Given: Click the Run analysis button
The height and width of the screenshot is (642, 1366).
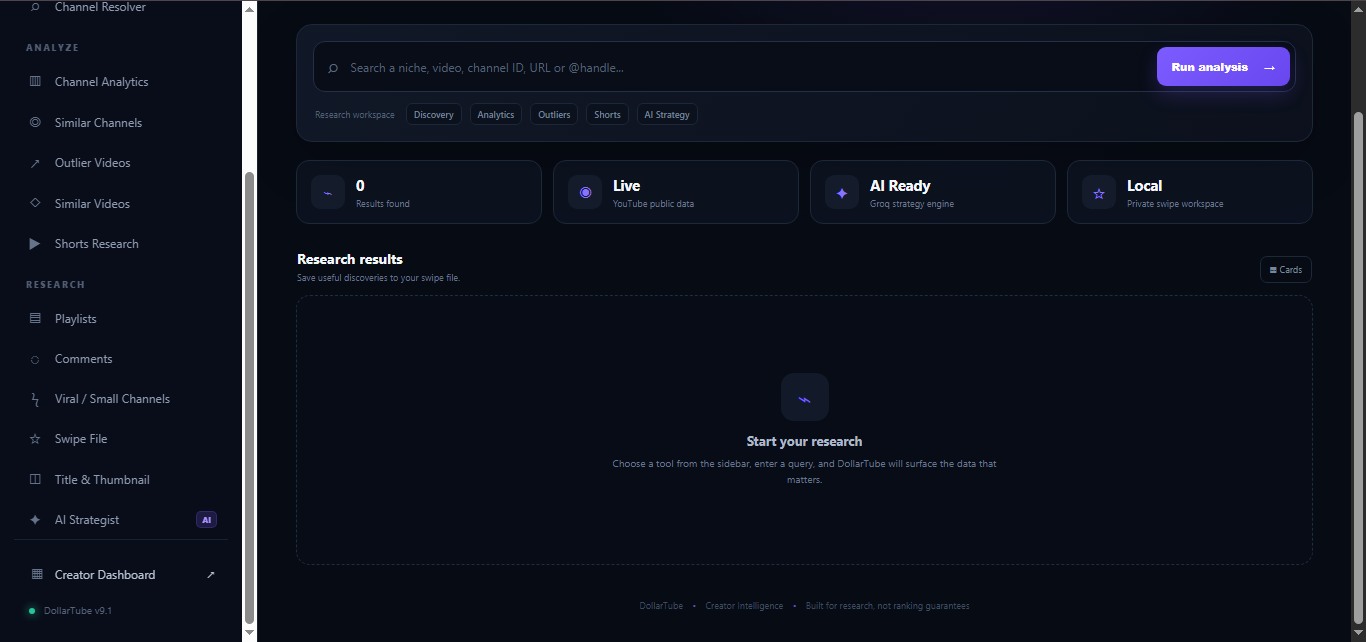Looking at the screenshot, I should click(x=1223, y=67).
